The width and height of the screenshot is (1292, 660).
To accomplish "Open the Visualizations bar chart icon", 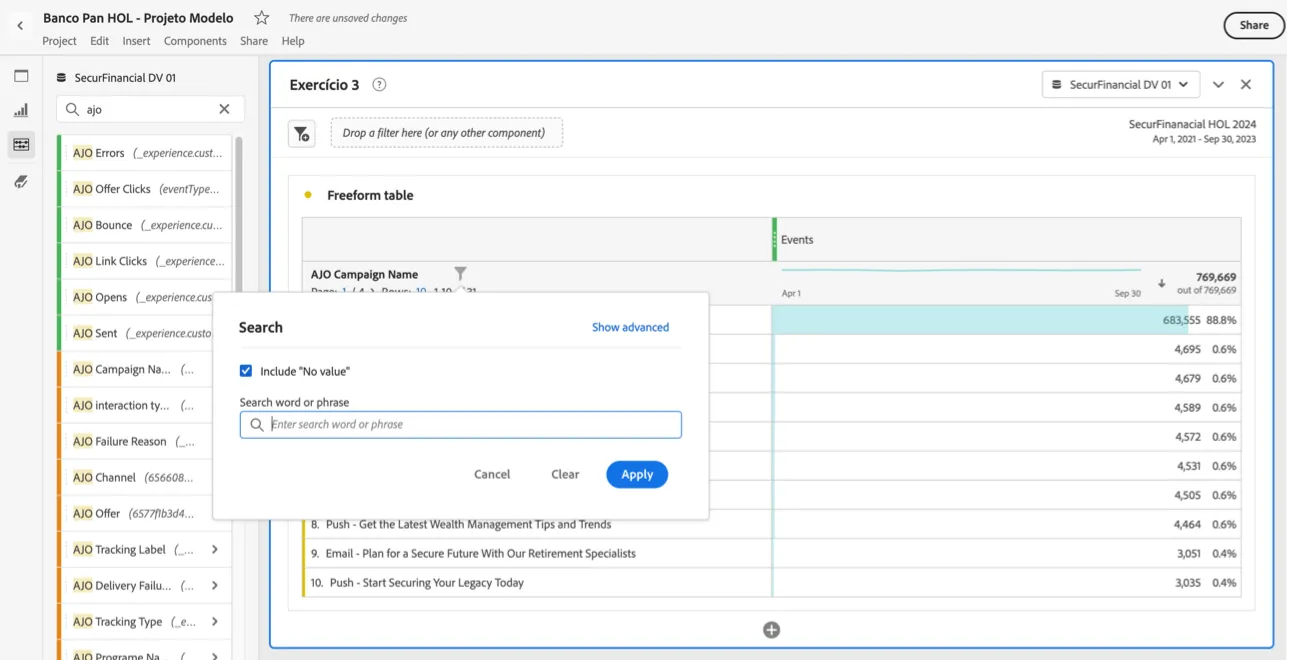I will [21, 110].
